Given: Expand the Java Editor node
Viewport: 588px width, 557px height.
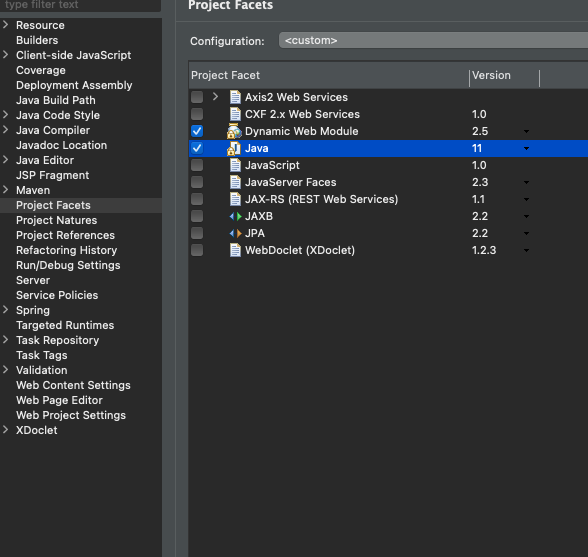Looking at the screenshot, I should (x=6, y=160).
